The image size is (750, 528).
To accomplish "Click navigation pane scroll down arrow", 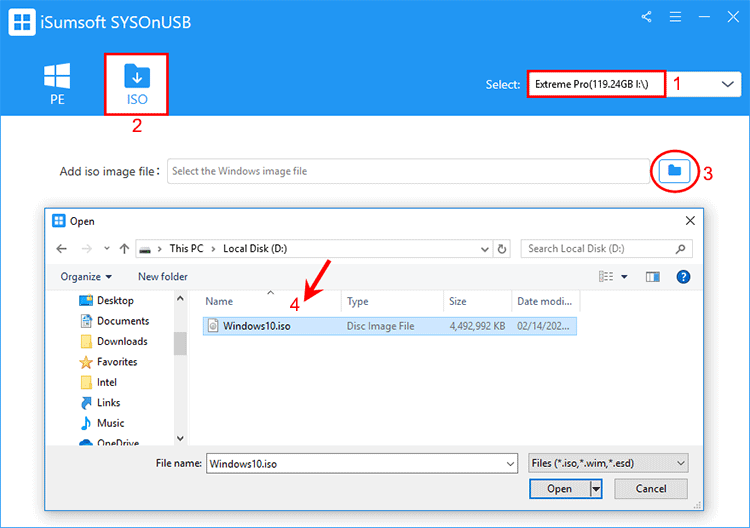I will click(180, 438).
